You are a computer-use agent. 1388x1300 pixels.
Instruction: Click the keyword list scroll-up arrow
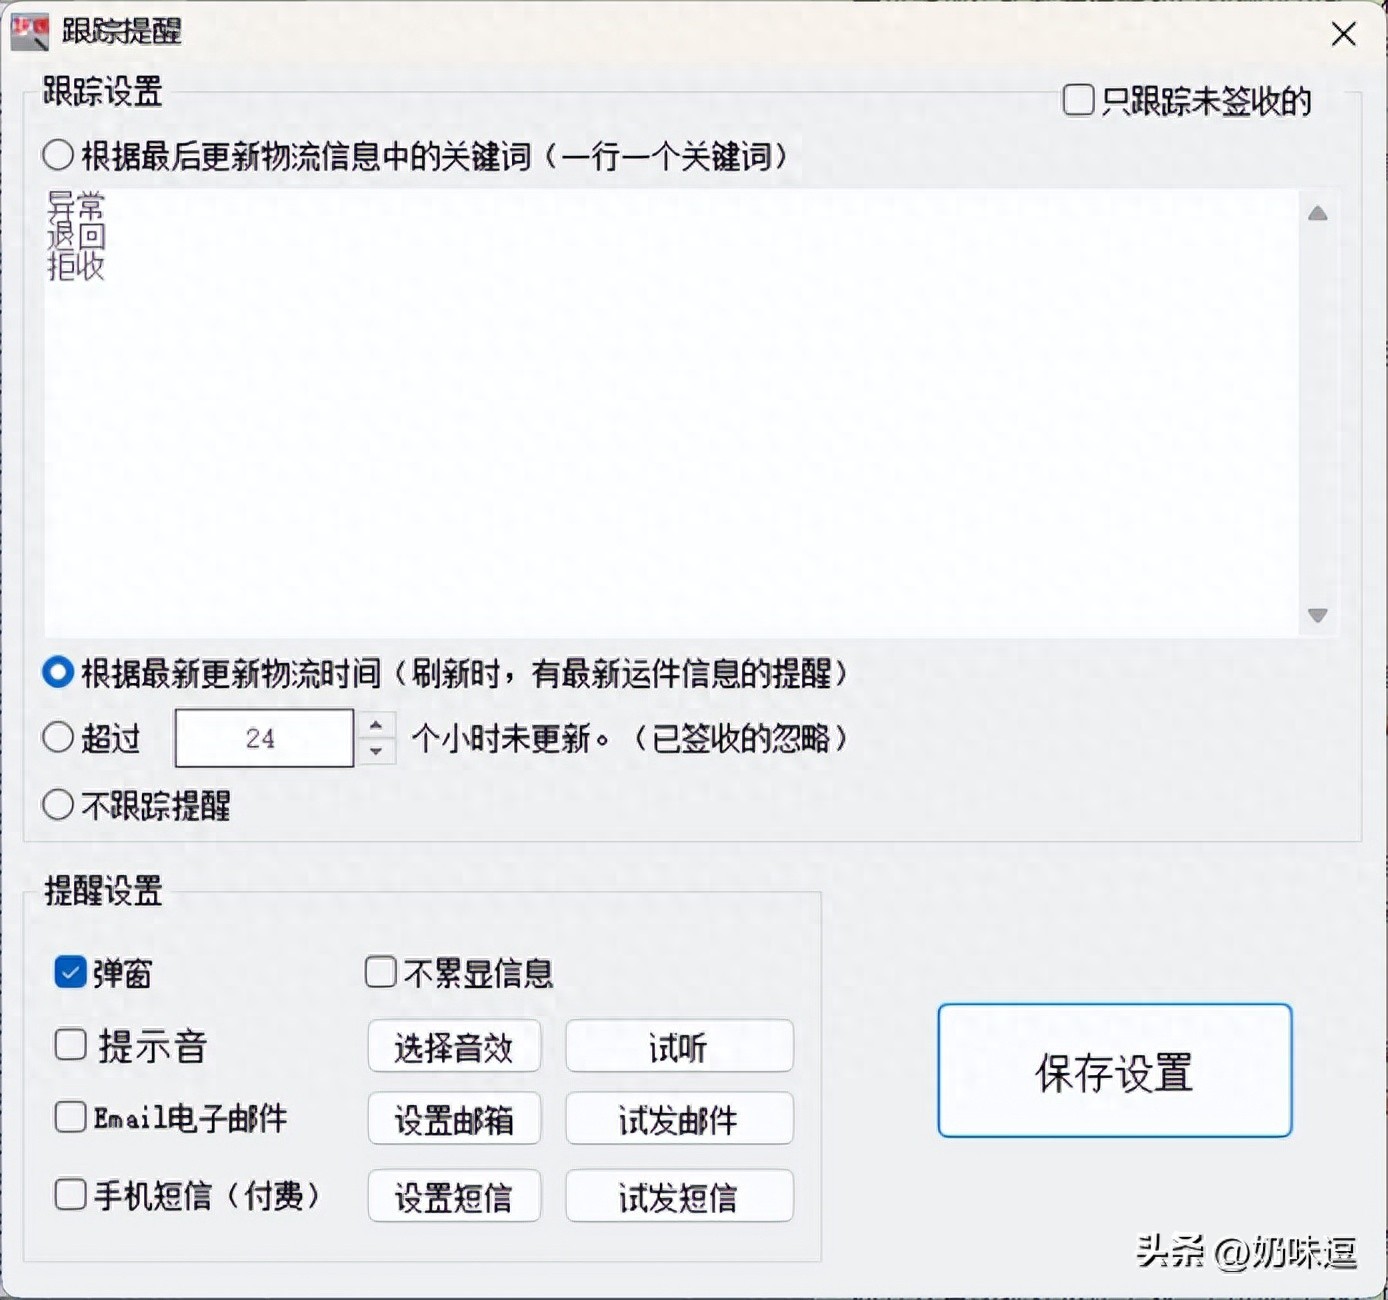(1318, 213)
